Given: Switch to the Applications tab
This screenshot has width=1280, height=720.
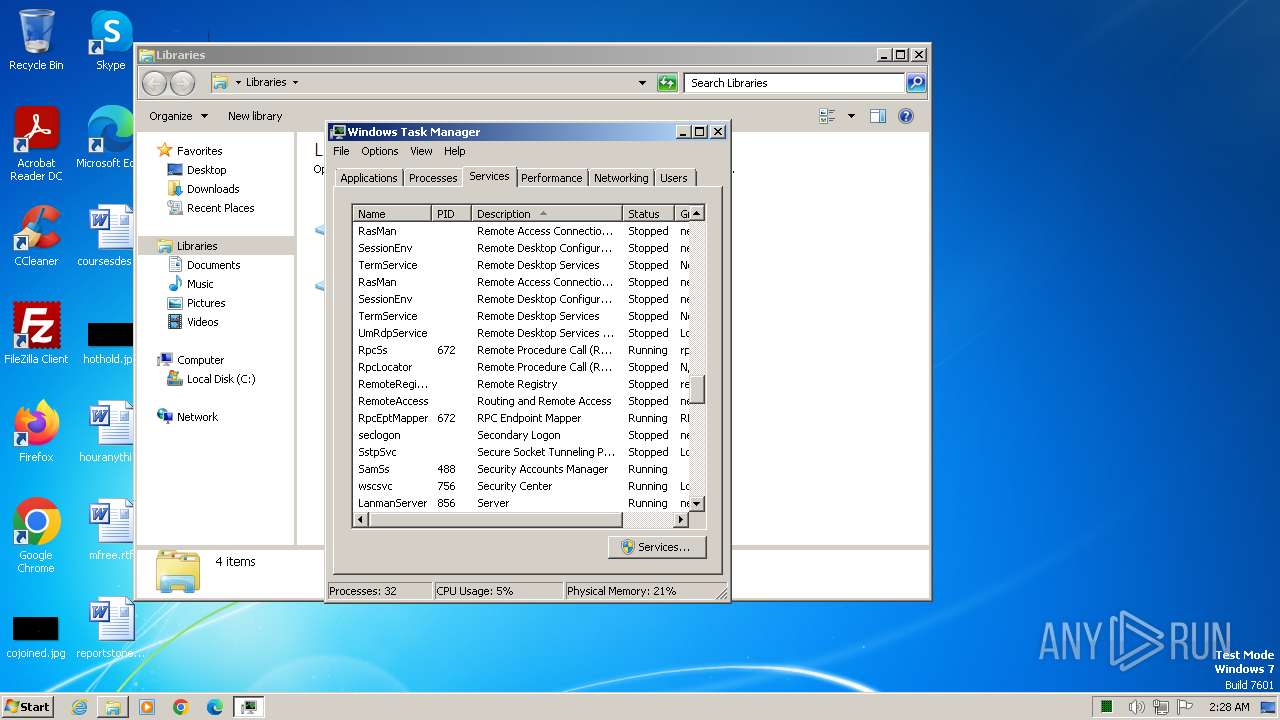Looking at the screenshot, I should 368,178.
